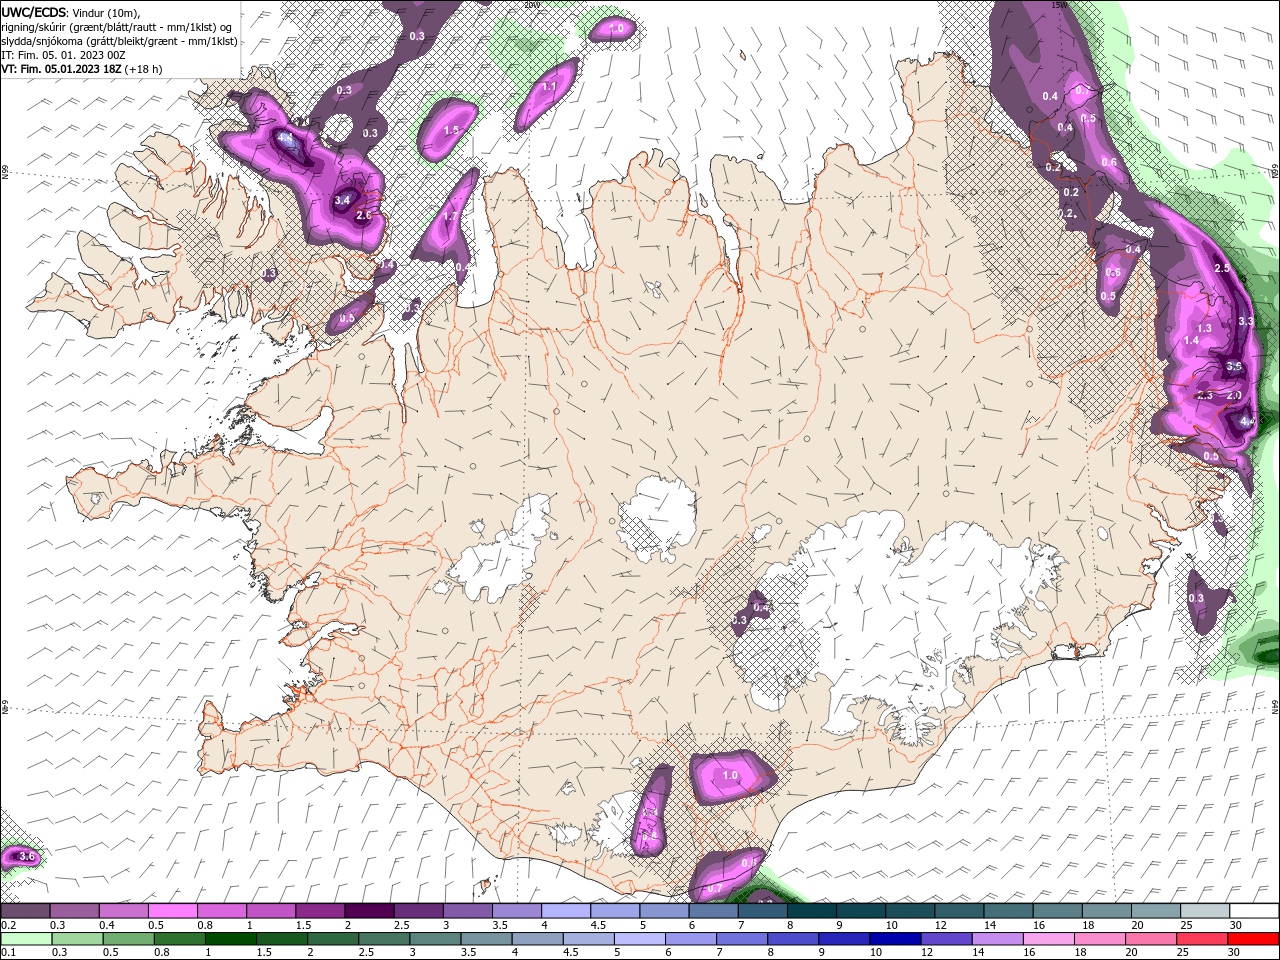Click the 1.7 precipitation value label
Image resolution: width=1280 pixels, height=960 pixels.
coord(450,216)
